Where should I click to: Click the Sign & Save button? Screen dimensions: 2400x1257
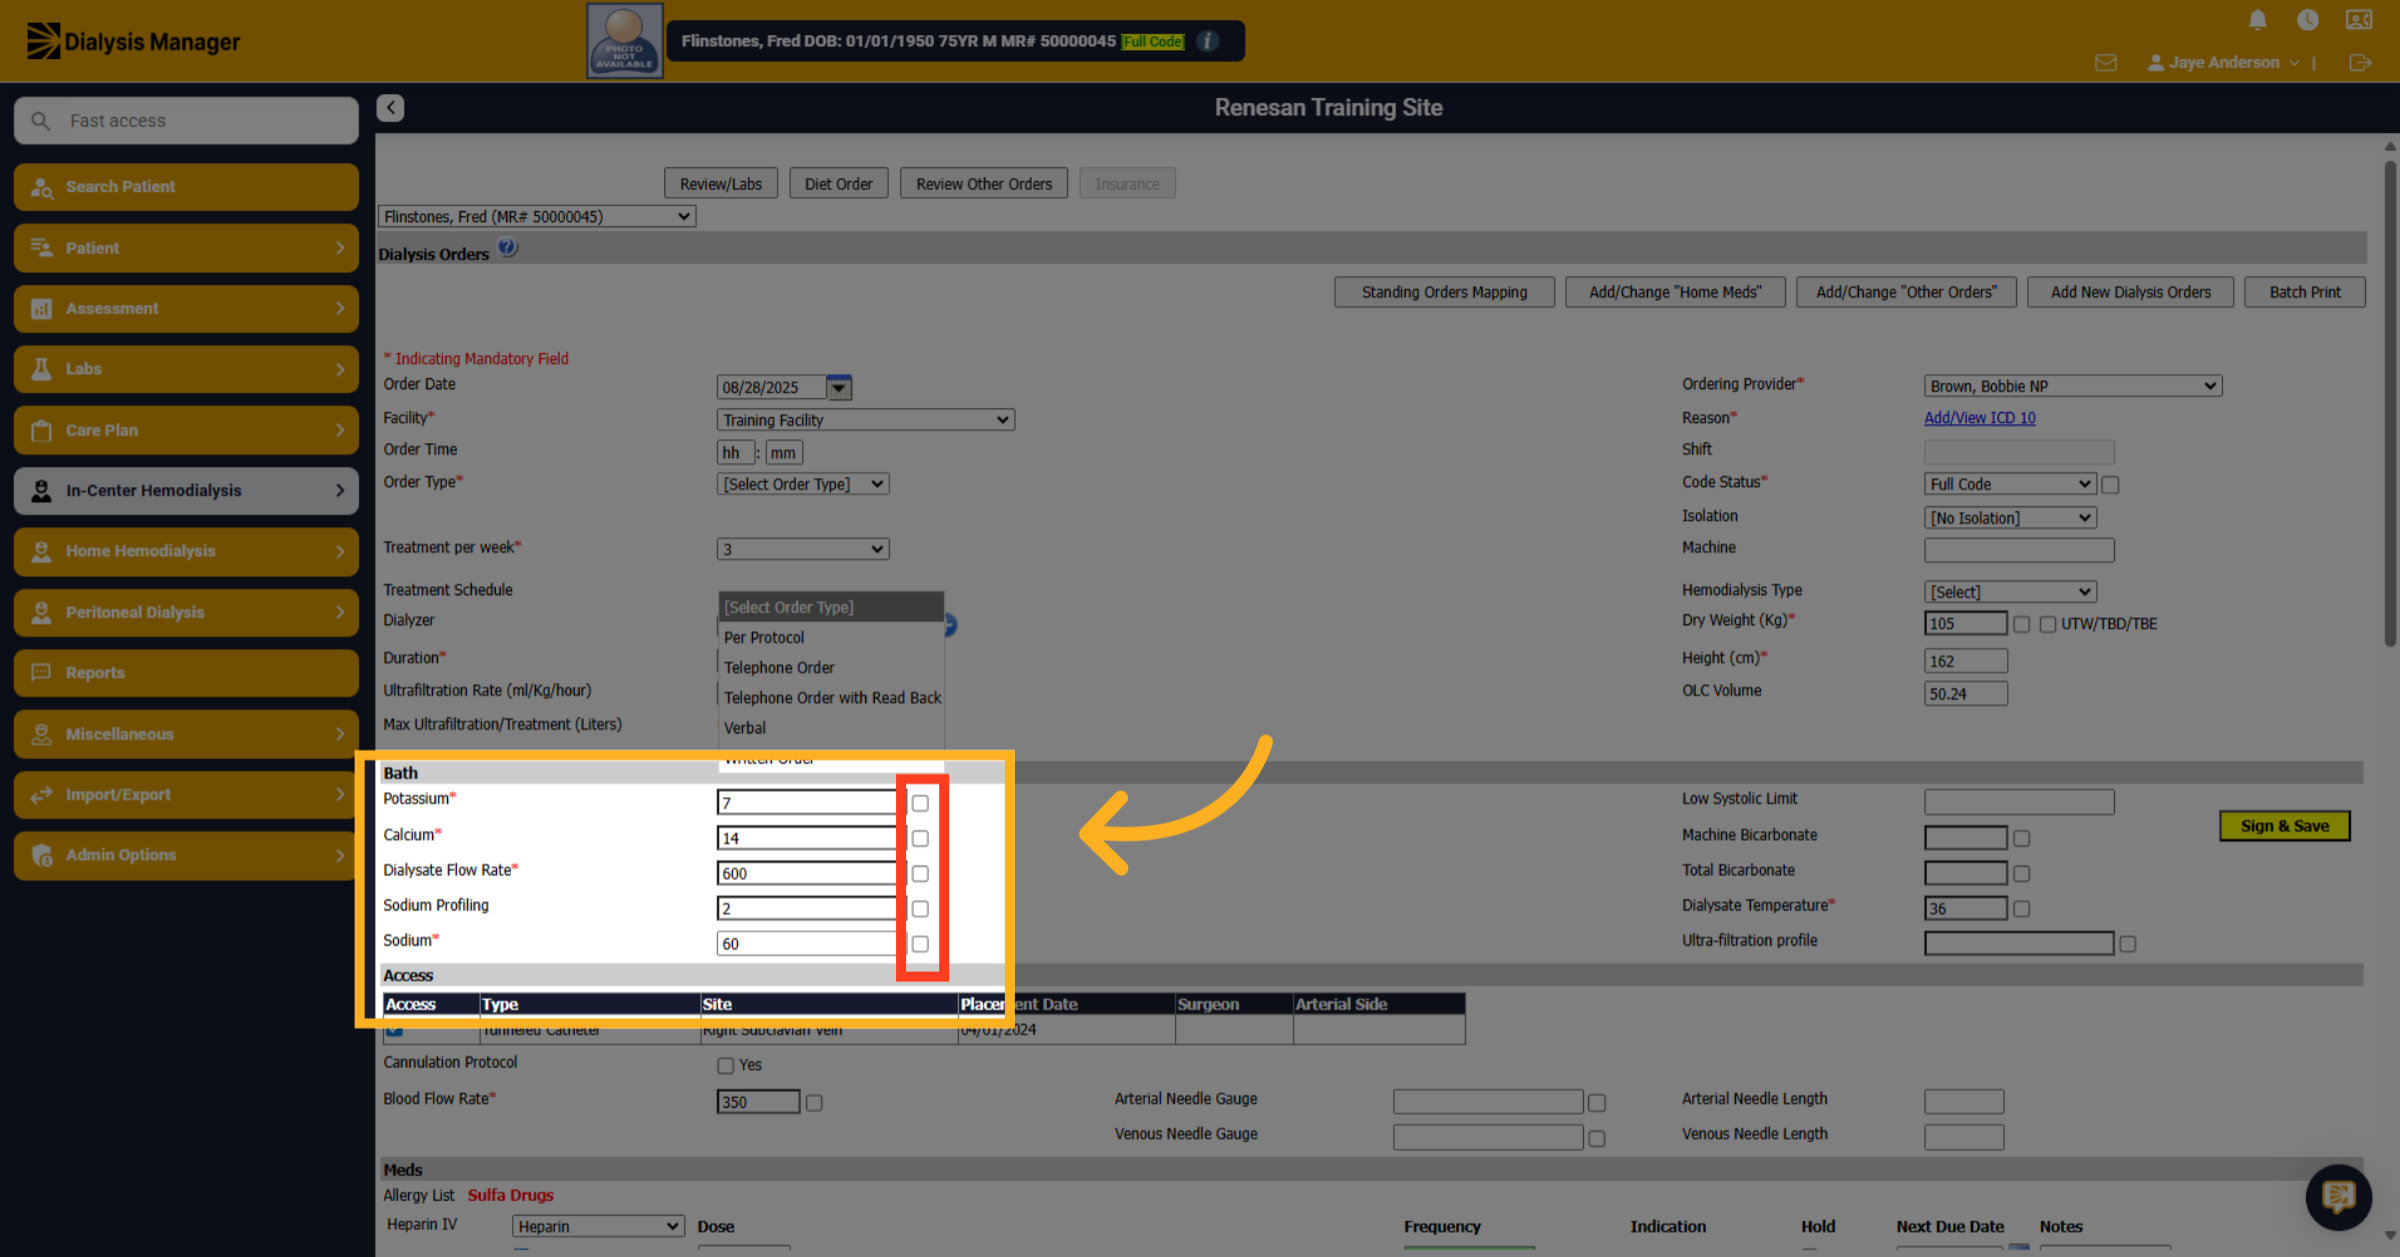[x=2284, y=826]
